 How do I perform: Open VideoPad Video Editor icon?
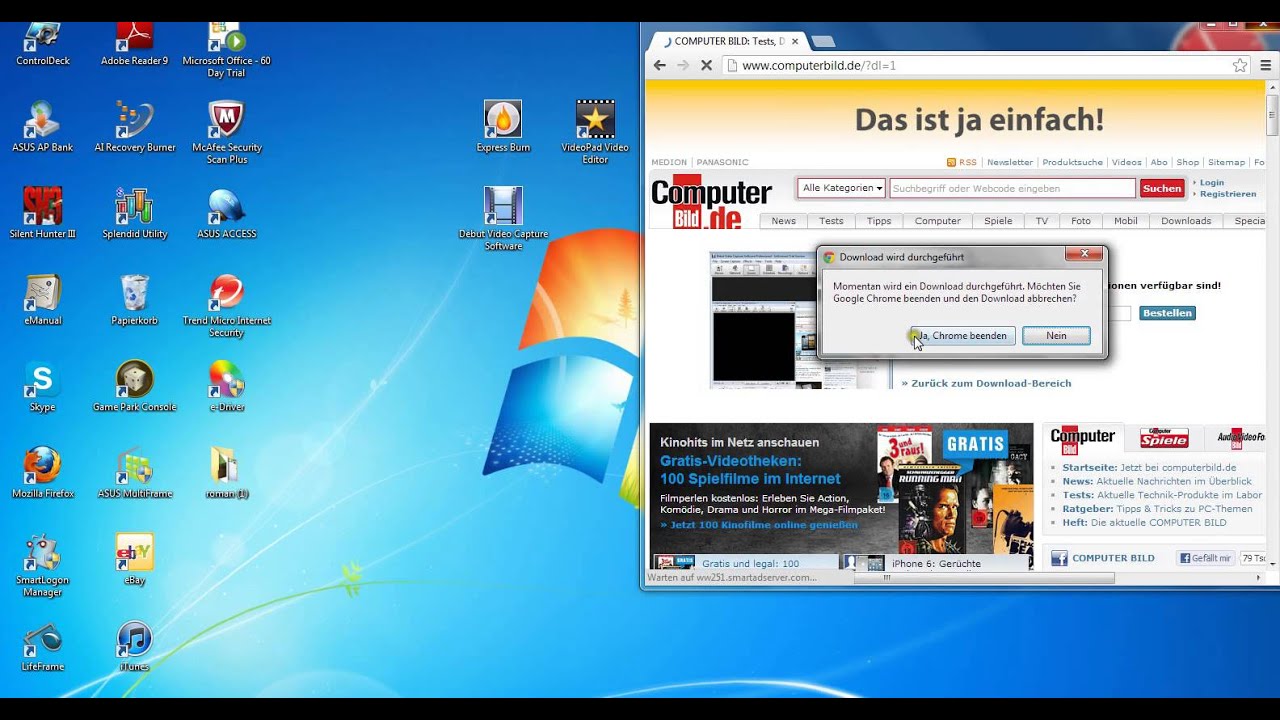tap(595, 132)
